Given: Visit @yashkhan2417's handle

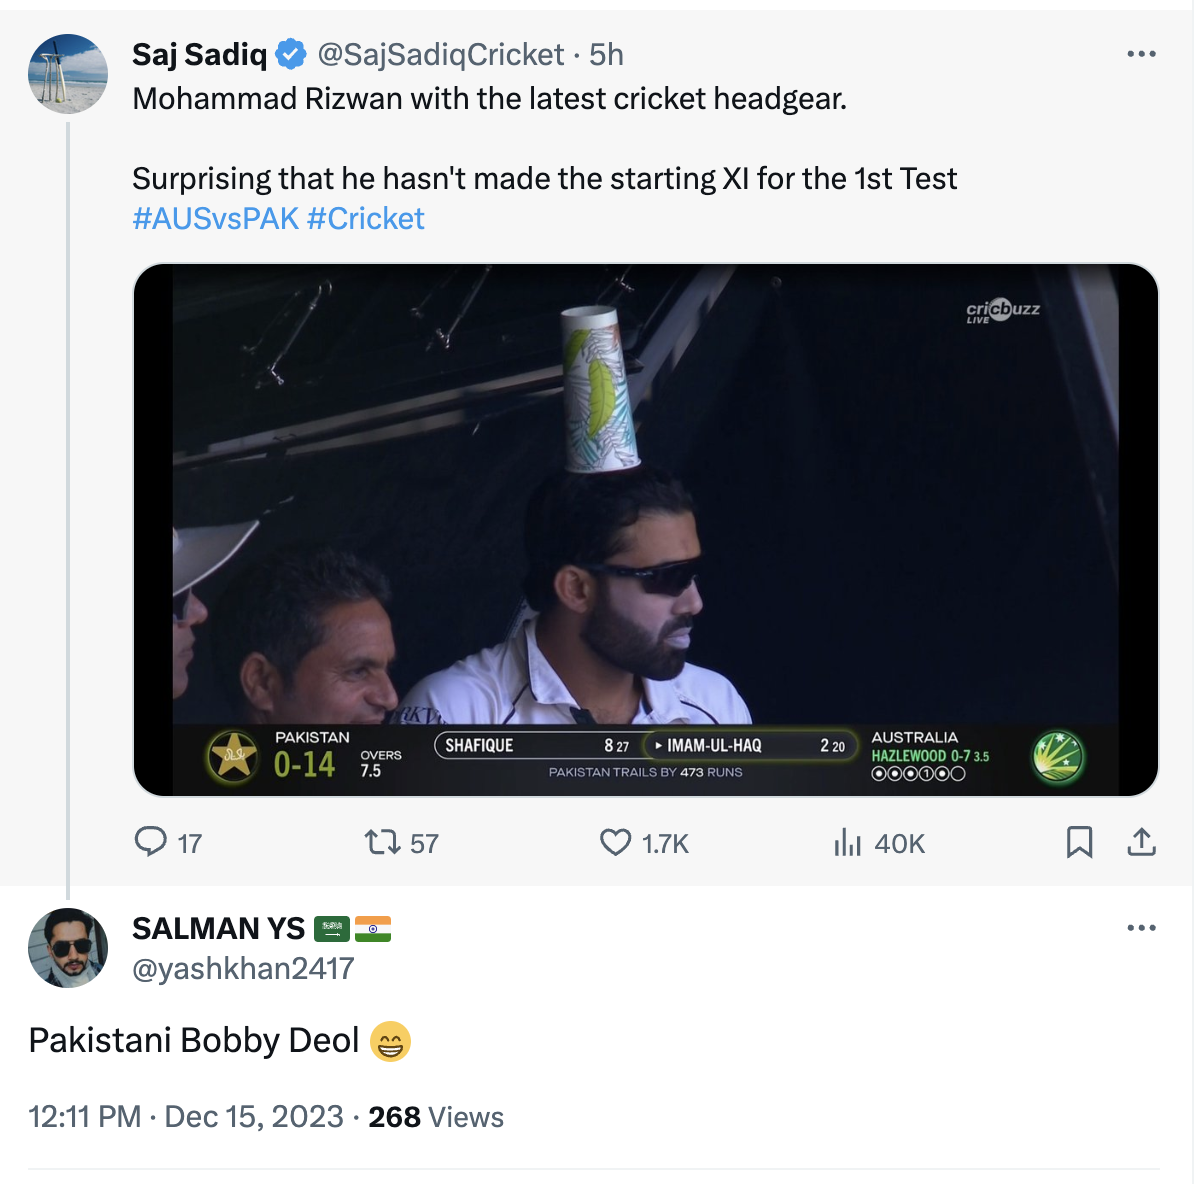Looking at the screenshot, I should point(243,968).
